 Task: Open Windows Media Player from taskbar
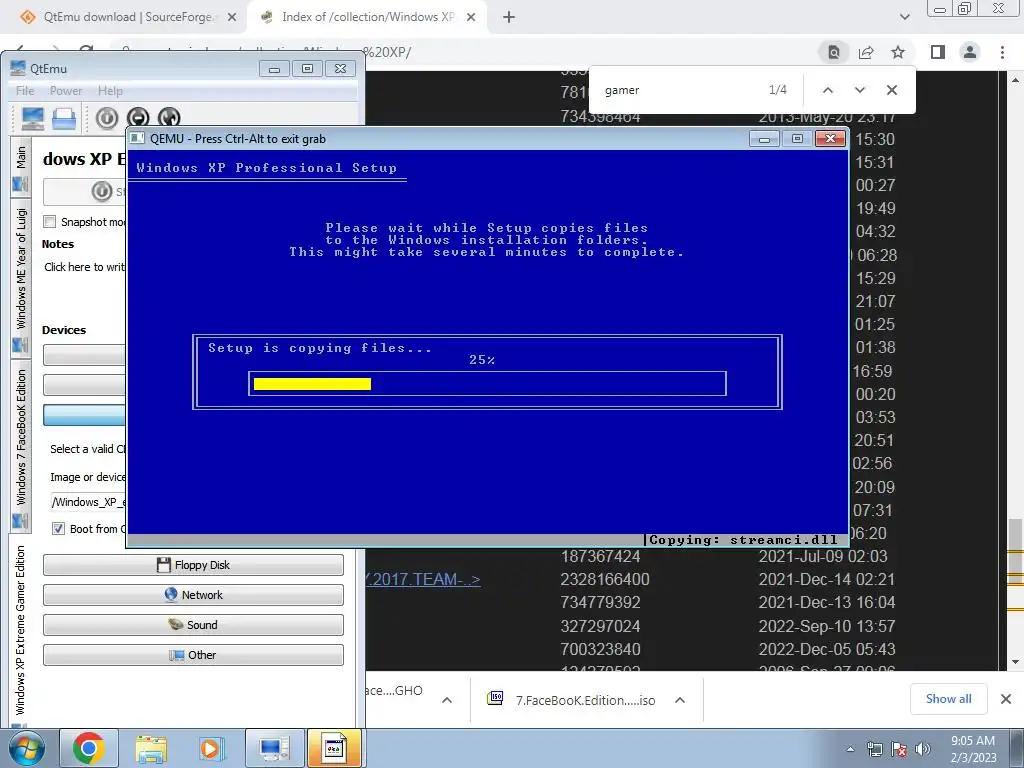212,748
